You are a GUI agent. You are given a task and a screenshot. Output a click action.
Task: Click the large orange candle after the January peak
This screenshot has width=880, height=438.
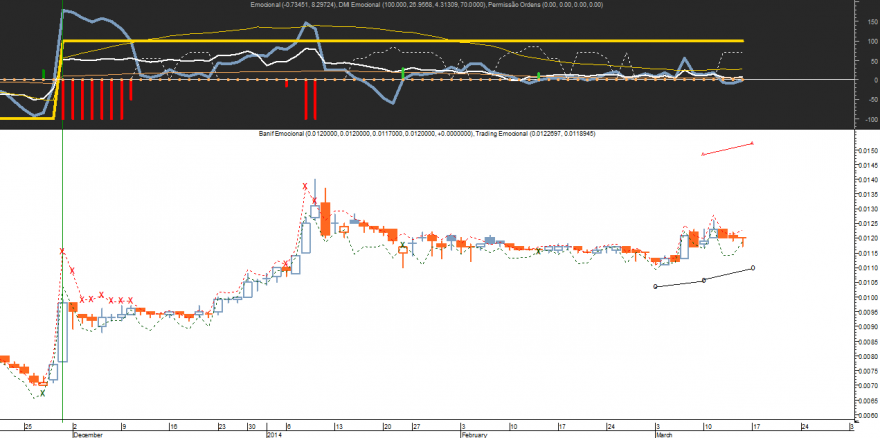pyautogui.click(x=326, y=219)
